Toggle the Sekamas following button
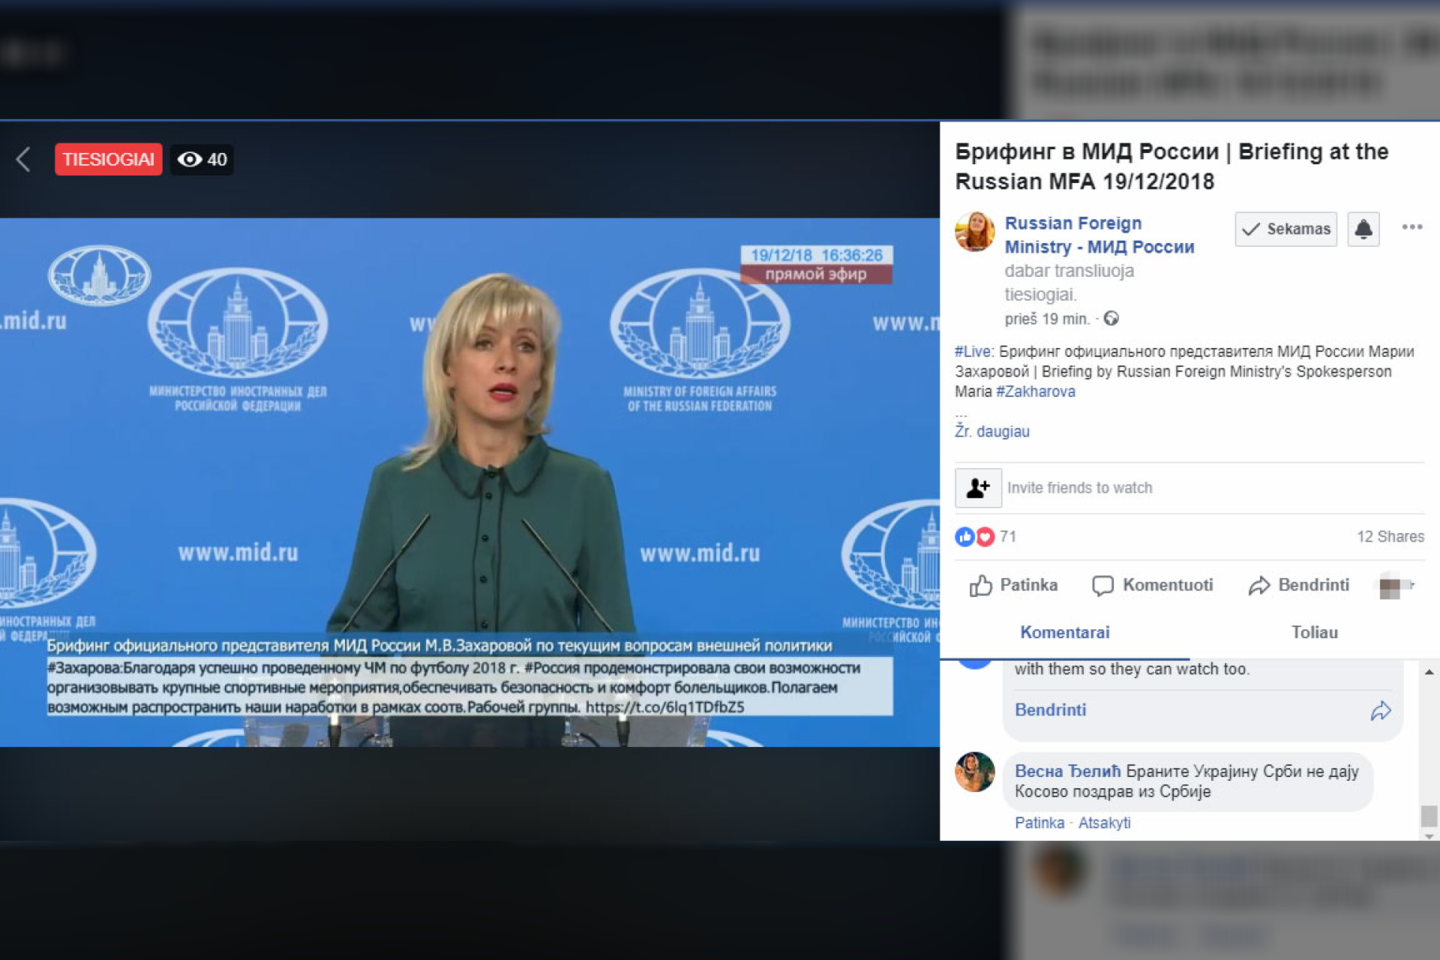This screenshot has width=1440, height=960. coord(1286,229)
